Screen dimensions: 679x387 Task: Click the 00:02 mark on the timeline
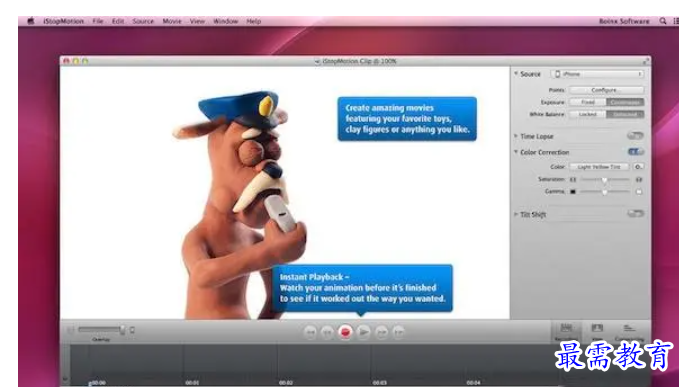coord(286,383)
